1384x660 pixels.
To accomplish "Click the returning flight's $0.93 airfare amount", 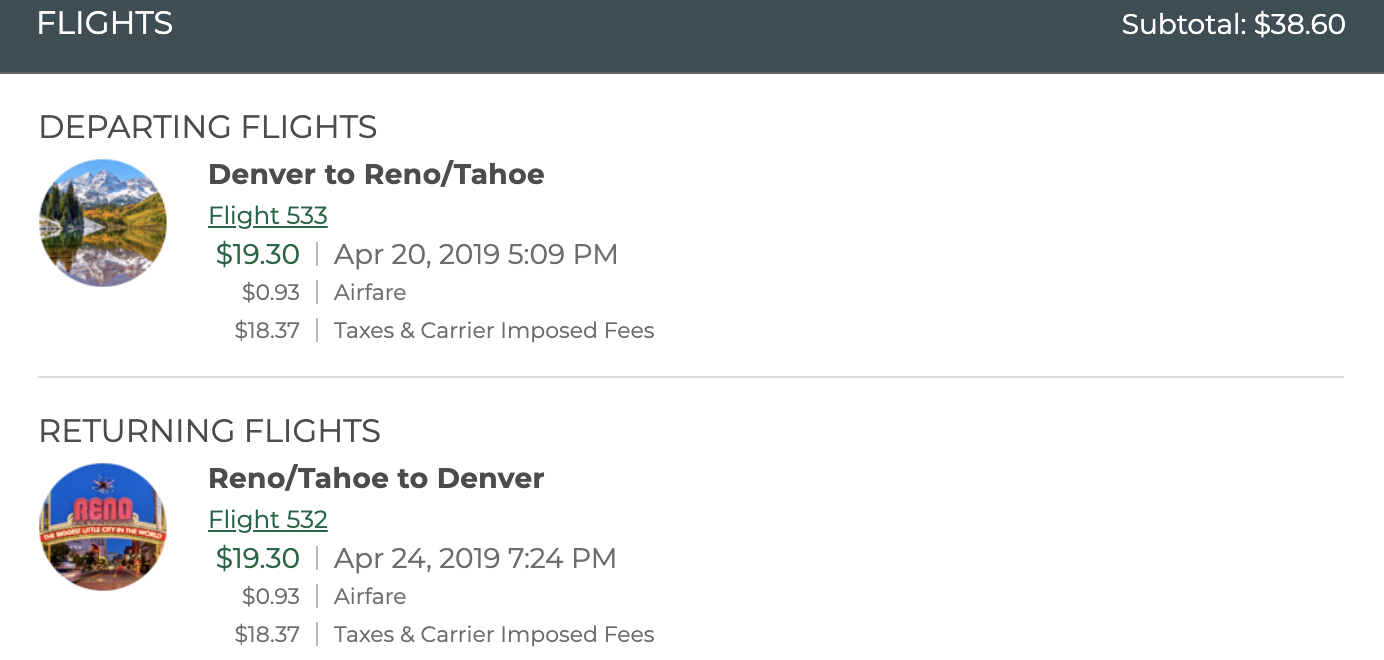I will click(271, 597).
